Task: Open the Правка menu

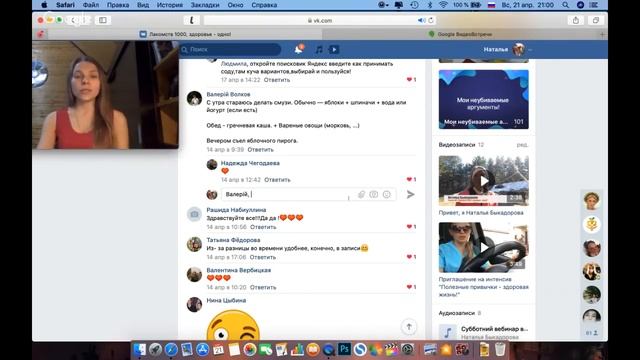Action: [x=118, y=5]
